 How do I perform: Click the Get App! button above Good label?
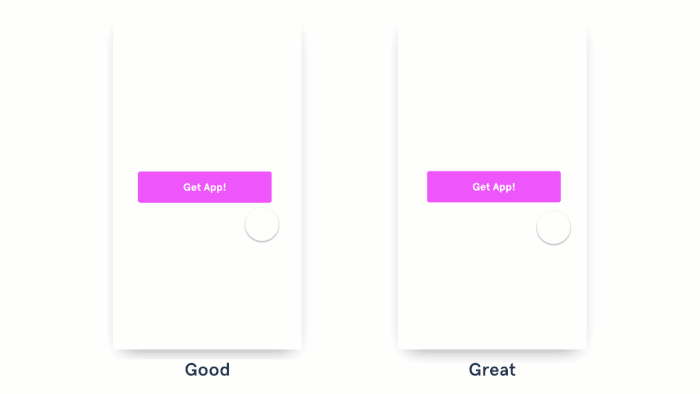pos(204,187)
